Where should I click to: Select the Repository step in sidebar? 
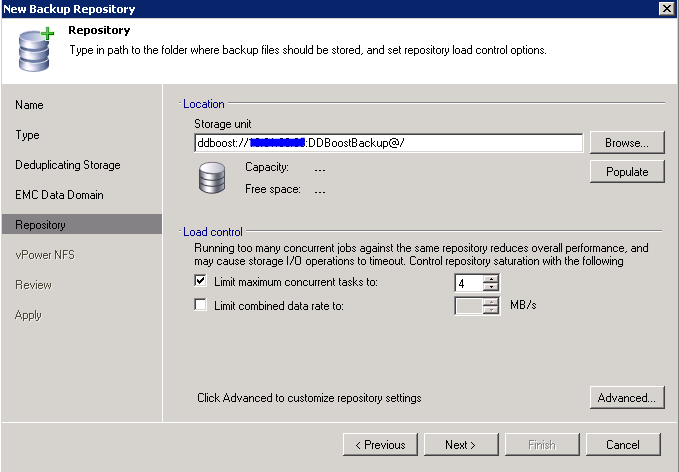pyautogui.click(x=41, y=225)
